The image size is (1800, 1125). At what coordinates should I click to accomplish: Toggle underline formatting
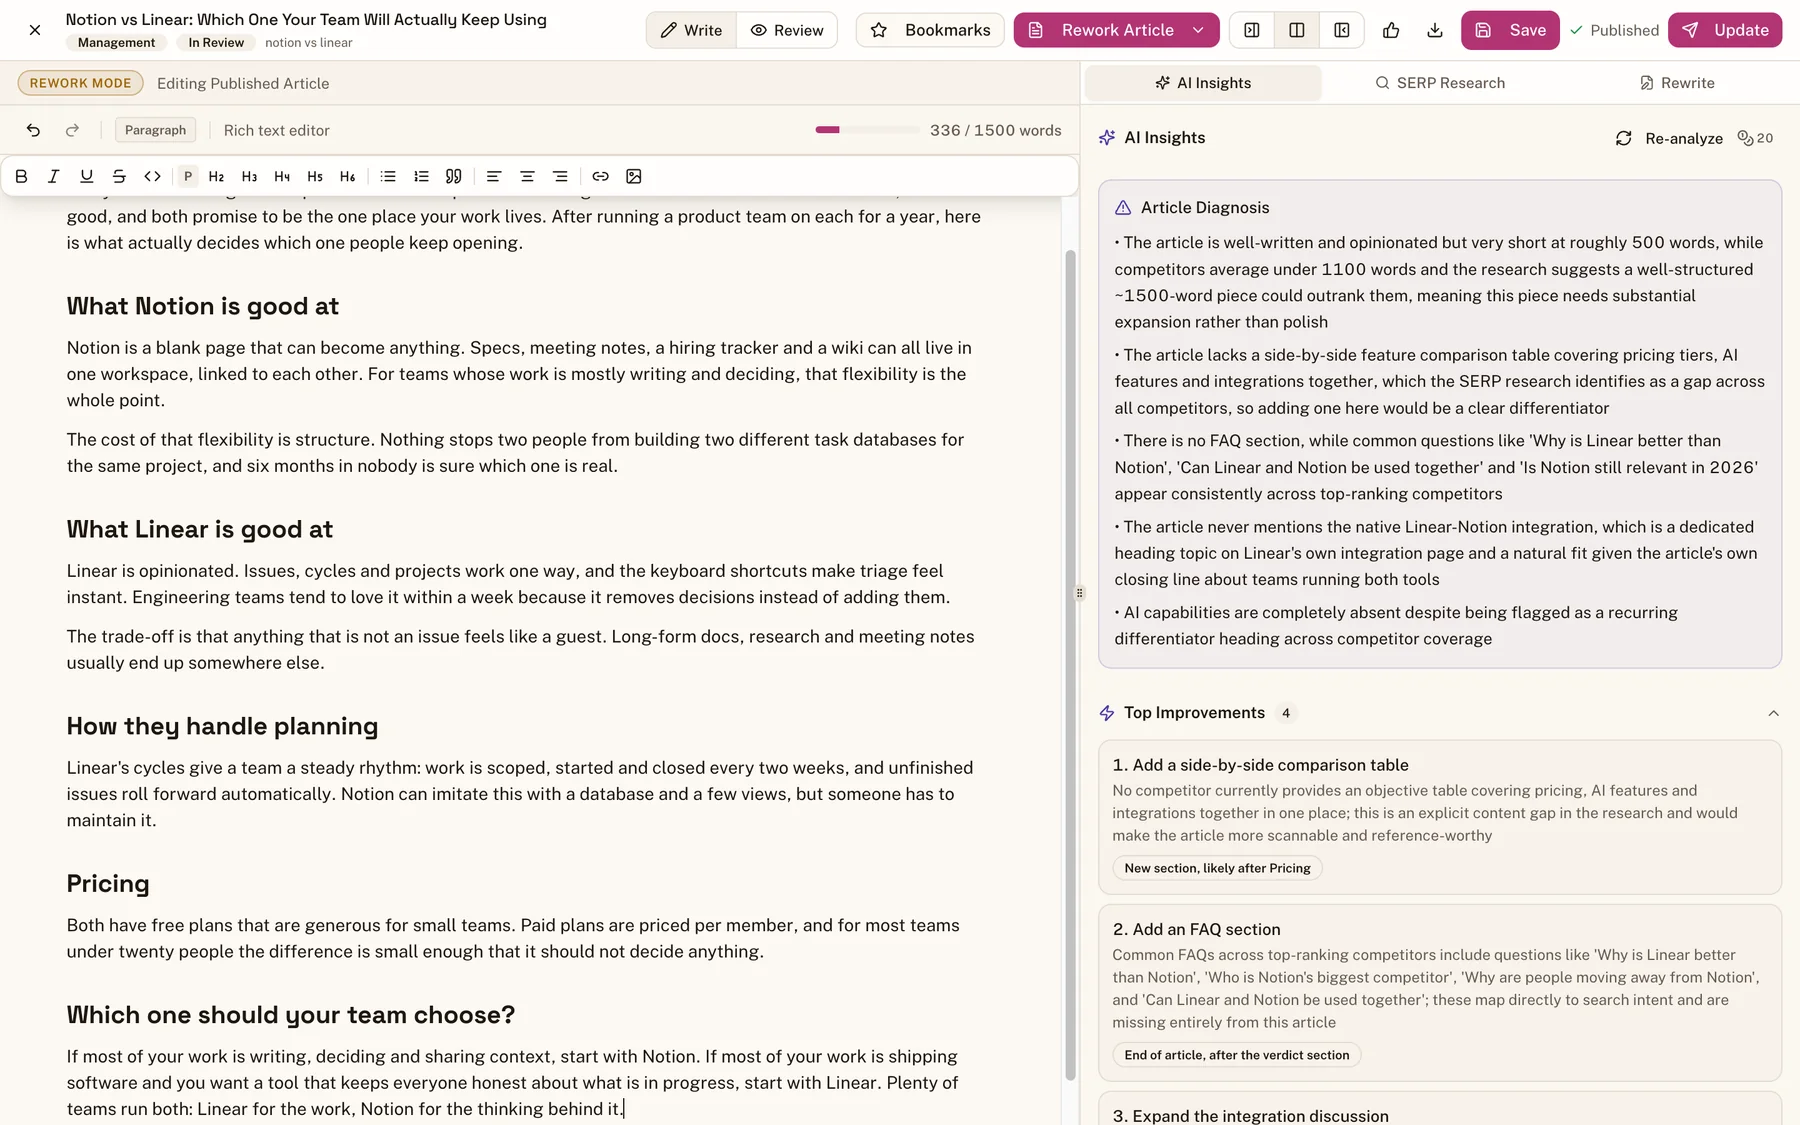87,176
